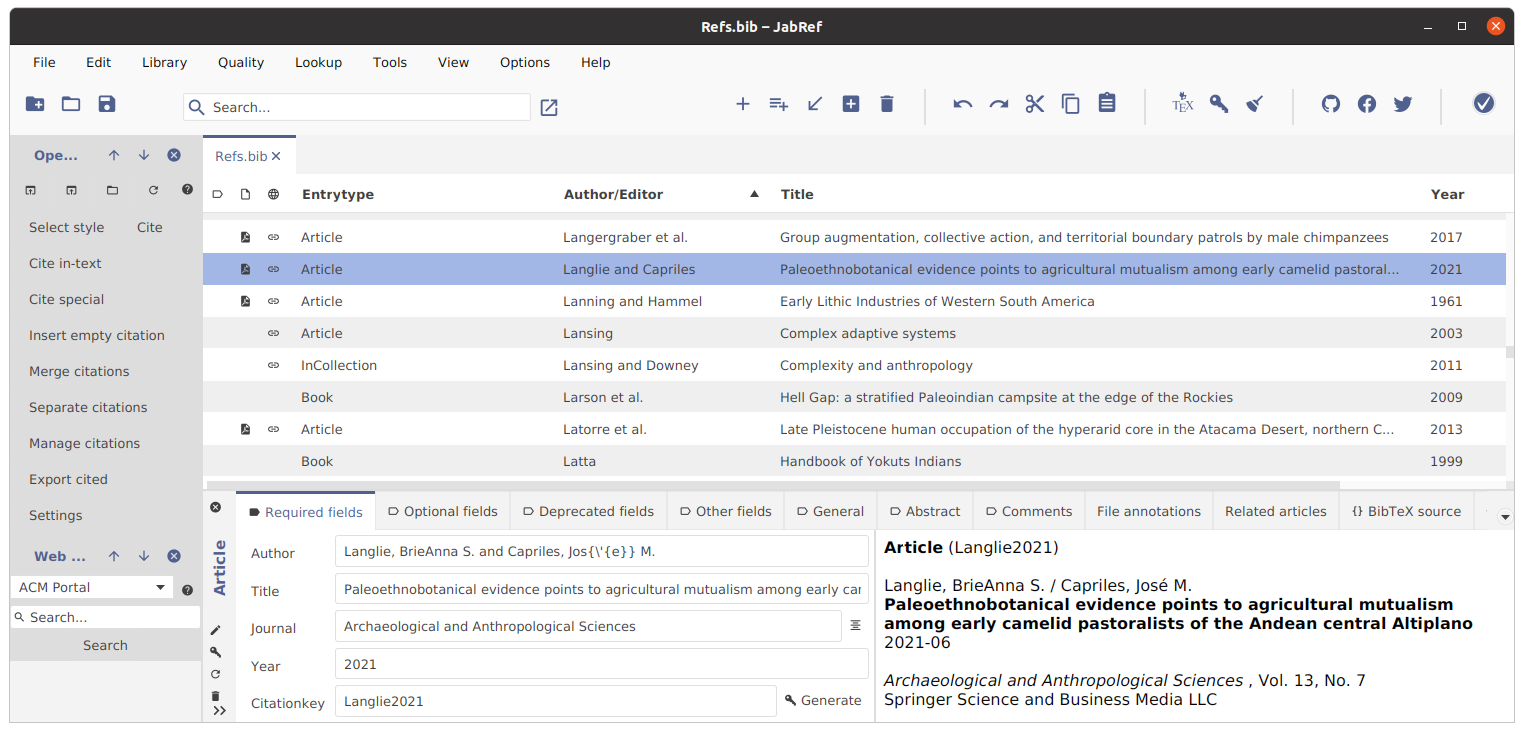Screen dimensions: 1524x732
Task: Click new entry from plain text icon
Action: pos(779,104)
